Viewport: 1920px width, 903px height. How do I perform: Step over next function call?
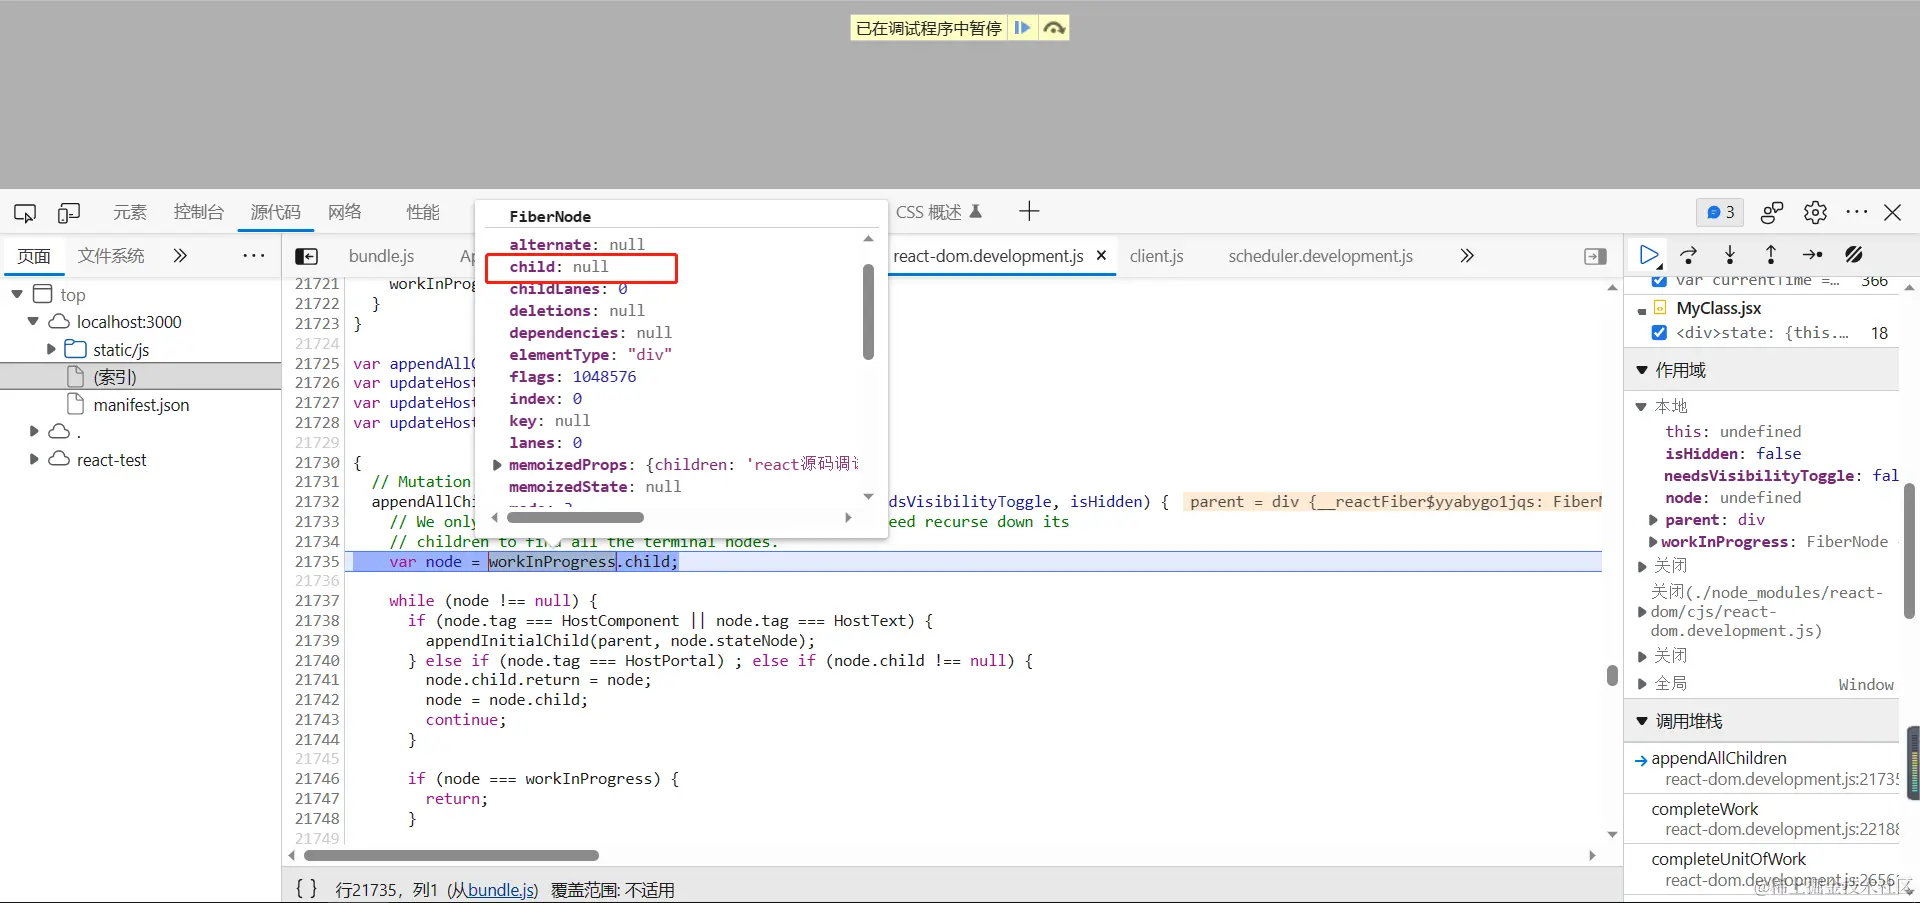pyautogui.click(x=1689, y=256)
